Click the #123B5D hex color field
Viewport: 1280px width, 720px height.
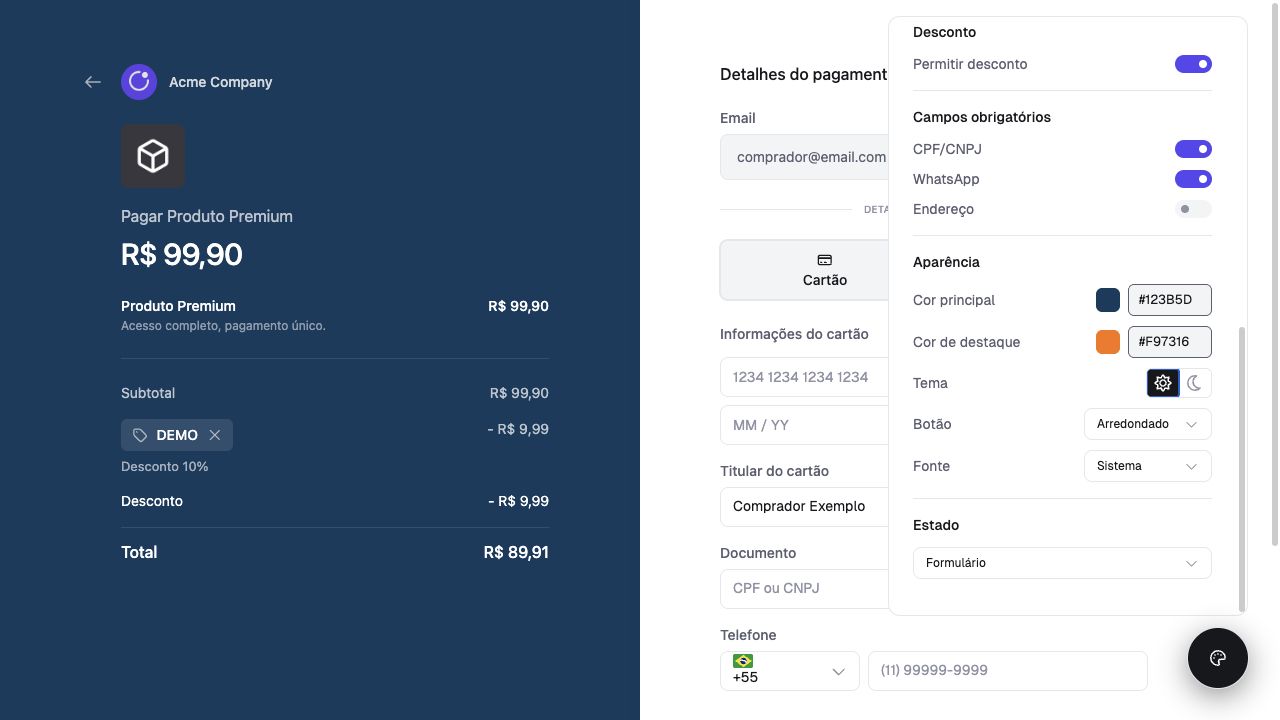pyautogui.click(x=1170, y=300)
